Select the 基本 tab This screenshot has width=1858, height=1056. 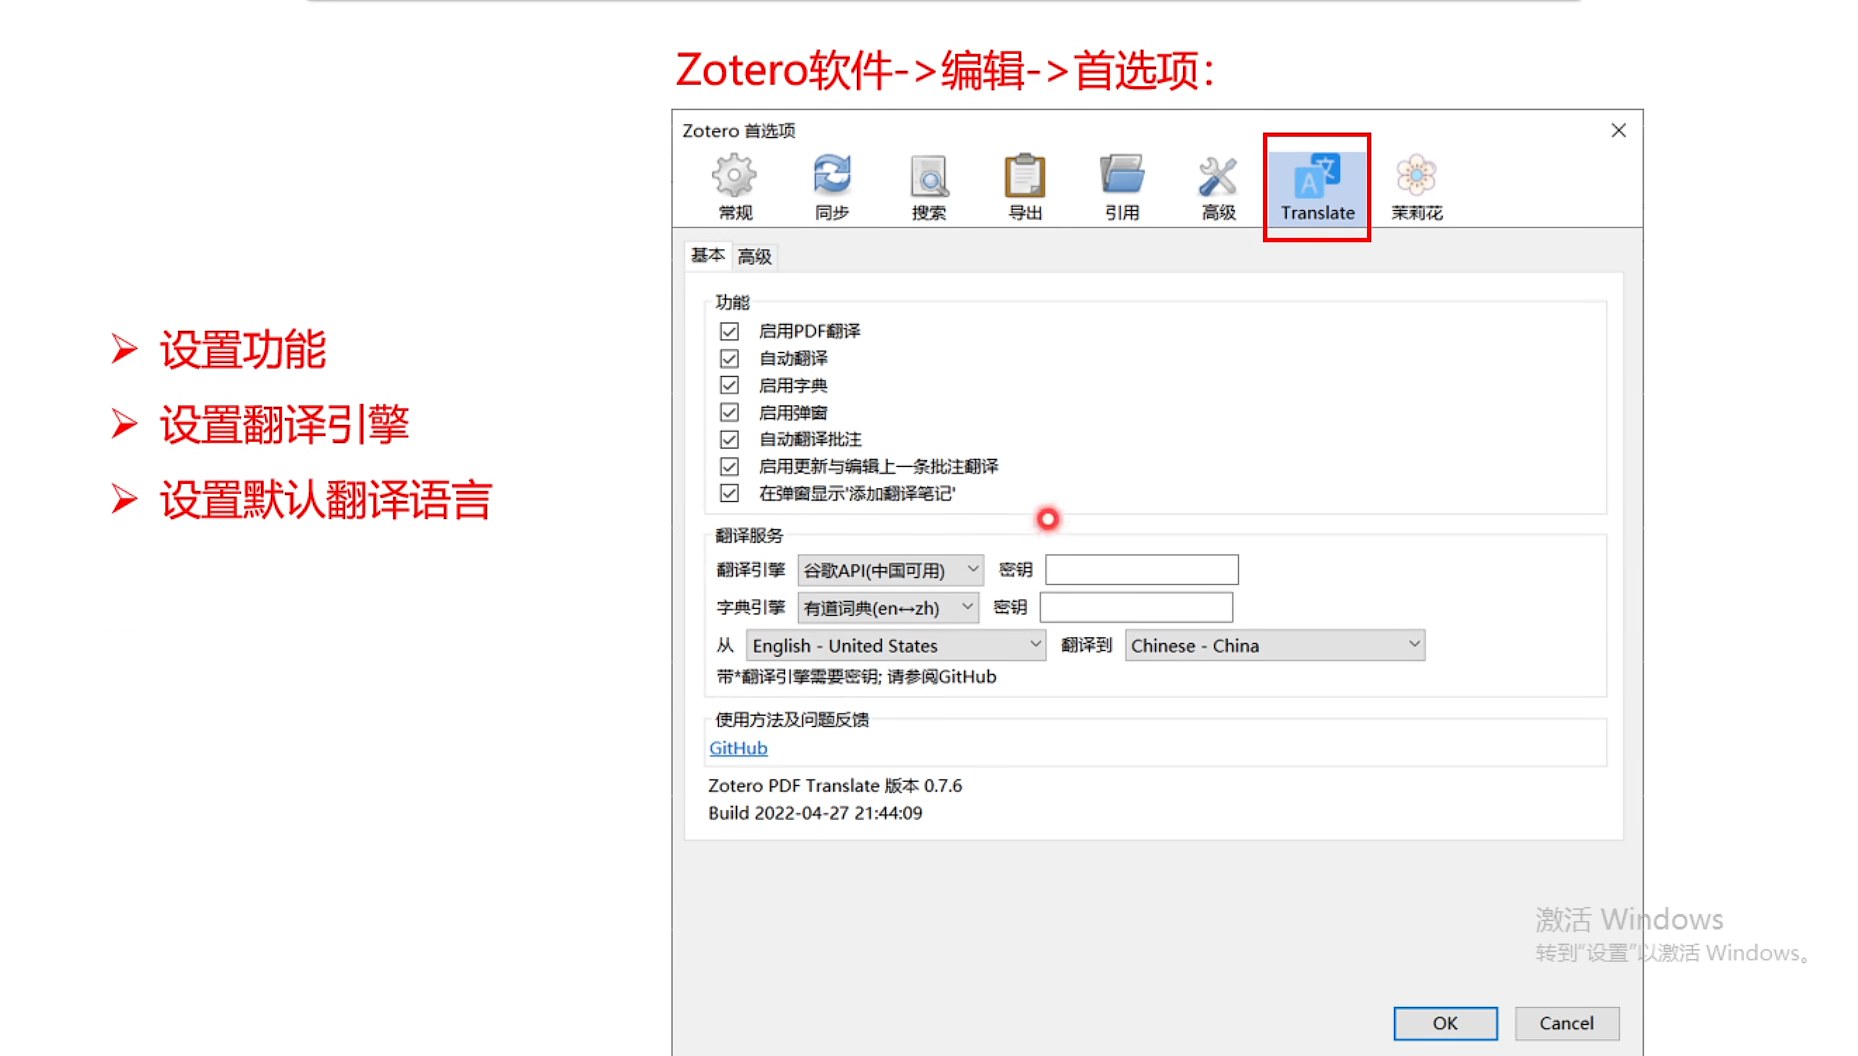pyautogui.click(x=707, y=256)
